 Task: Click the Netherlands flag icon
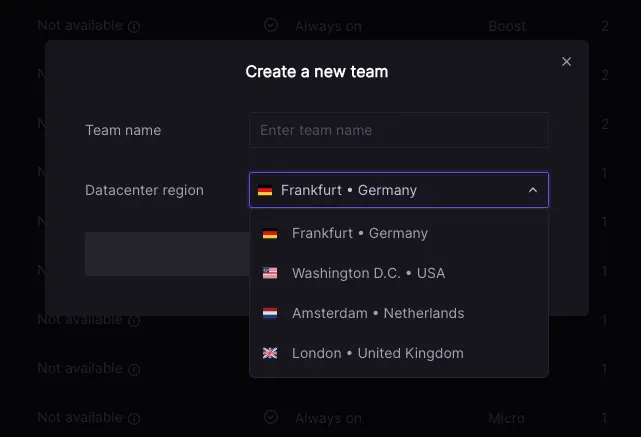pyautogui.click(x=270, y=313)
